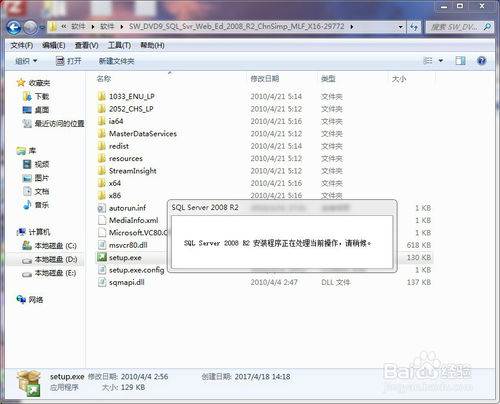Open the view options dropdown arrow

pos(441,61)
